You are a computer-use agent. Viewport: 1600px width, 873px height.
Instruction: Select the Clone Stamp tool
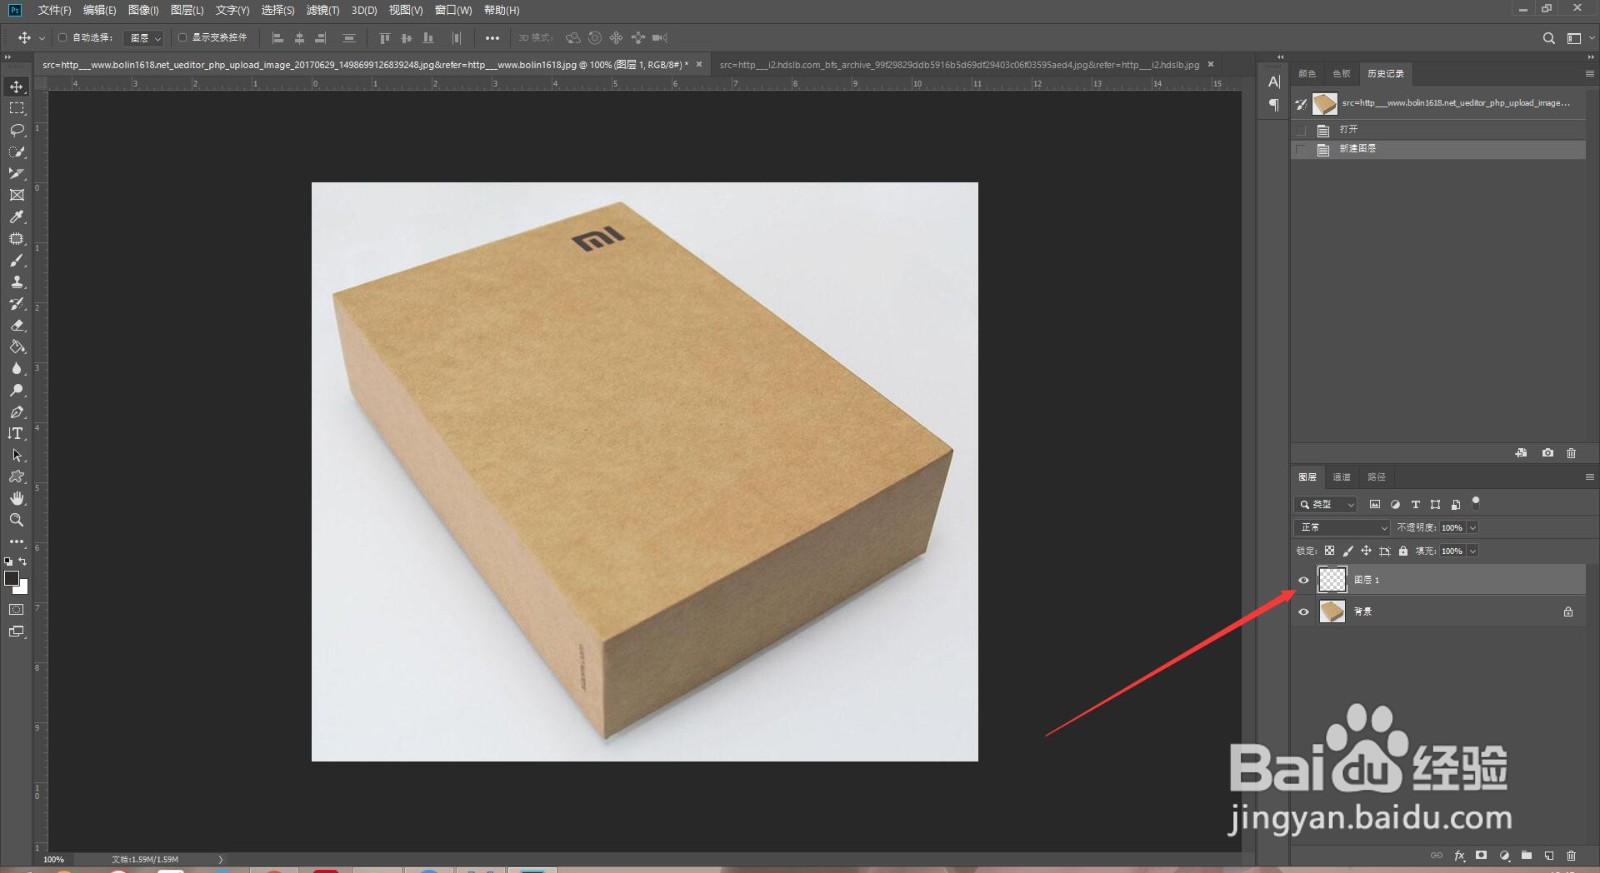[x=17, y=282]
